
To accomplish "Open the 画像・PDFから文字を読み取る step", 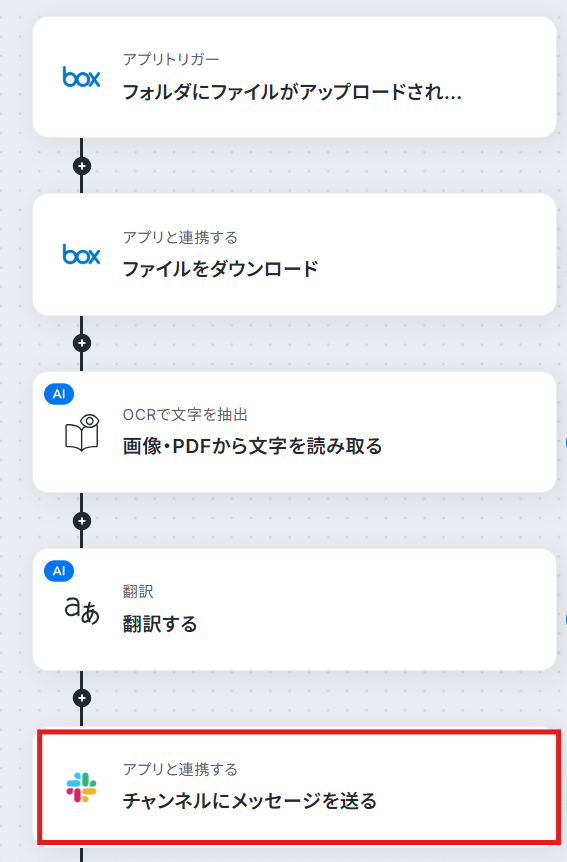I will pyautogui.click(x=294, y=432).
